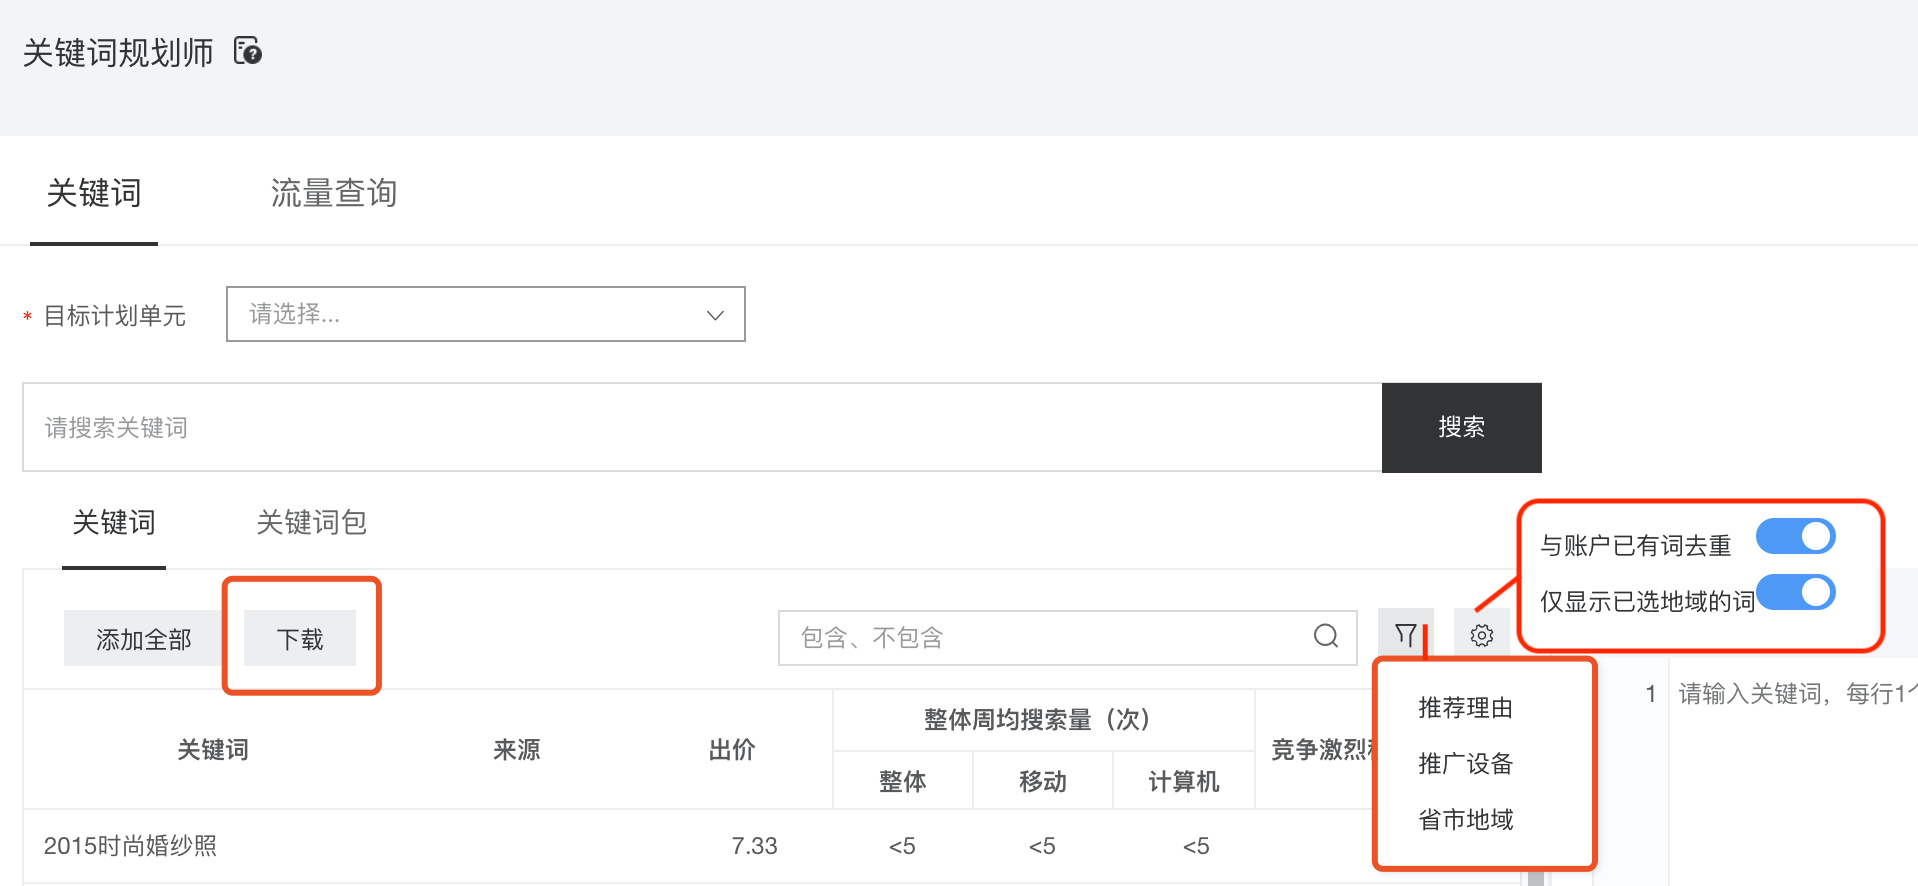
Task: Click the 下载 button
Action: pyautogui.click(x=300, y=639)
